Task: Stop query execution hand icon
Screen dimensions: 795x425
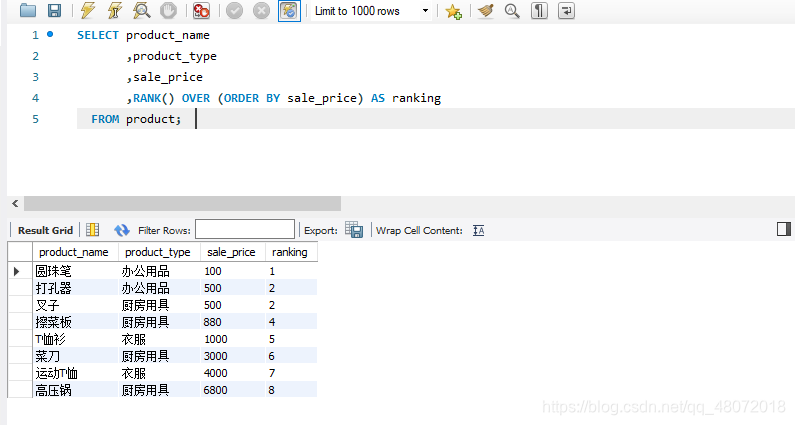Action: pyautogui.click(x=168, y=11)
